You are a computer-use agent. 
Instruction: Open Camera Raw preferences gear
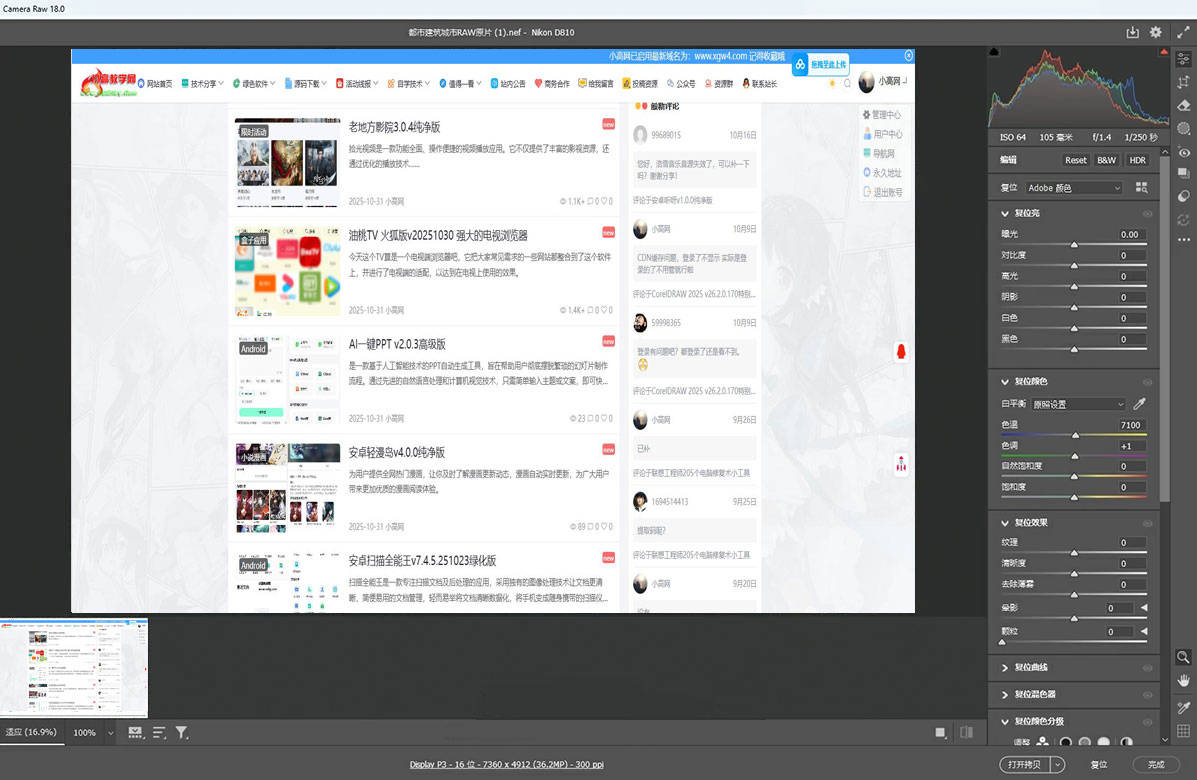pos(1156,32)
